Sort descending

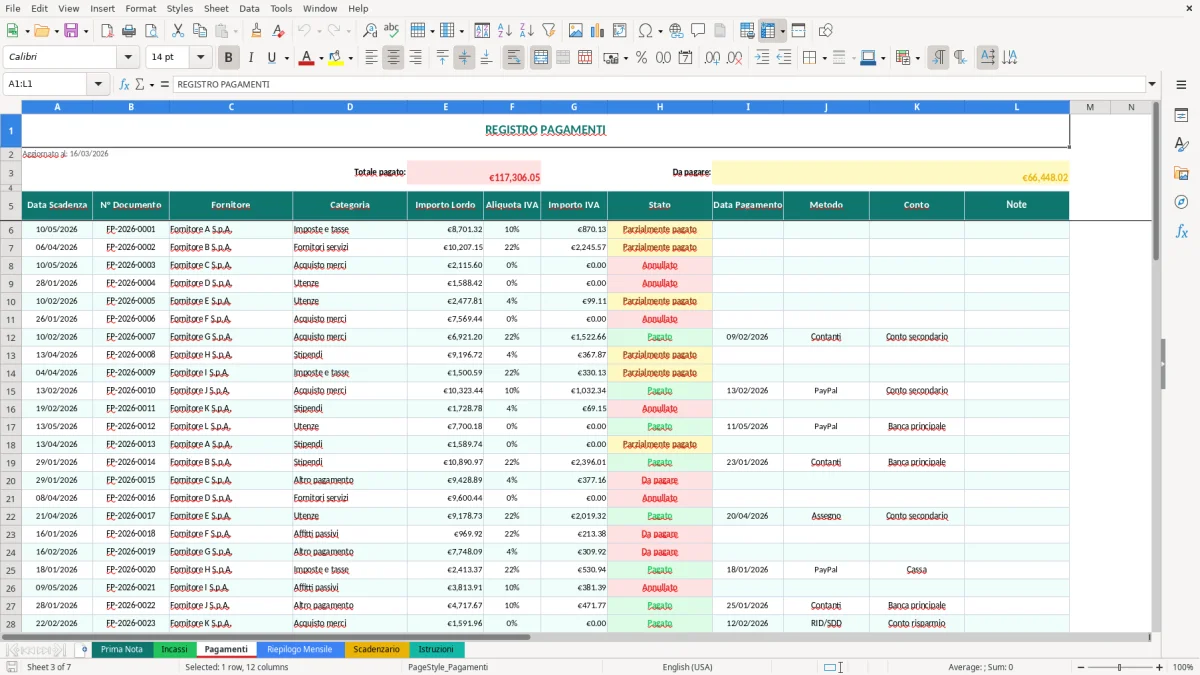click(526, 31)
